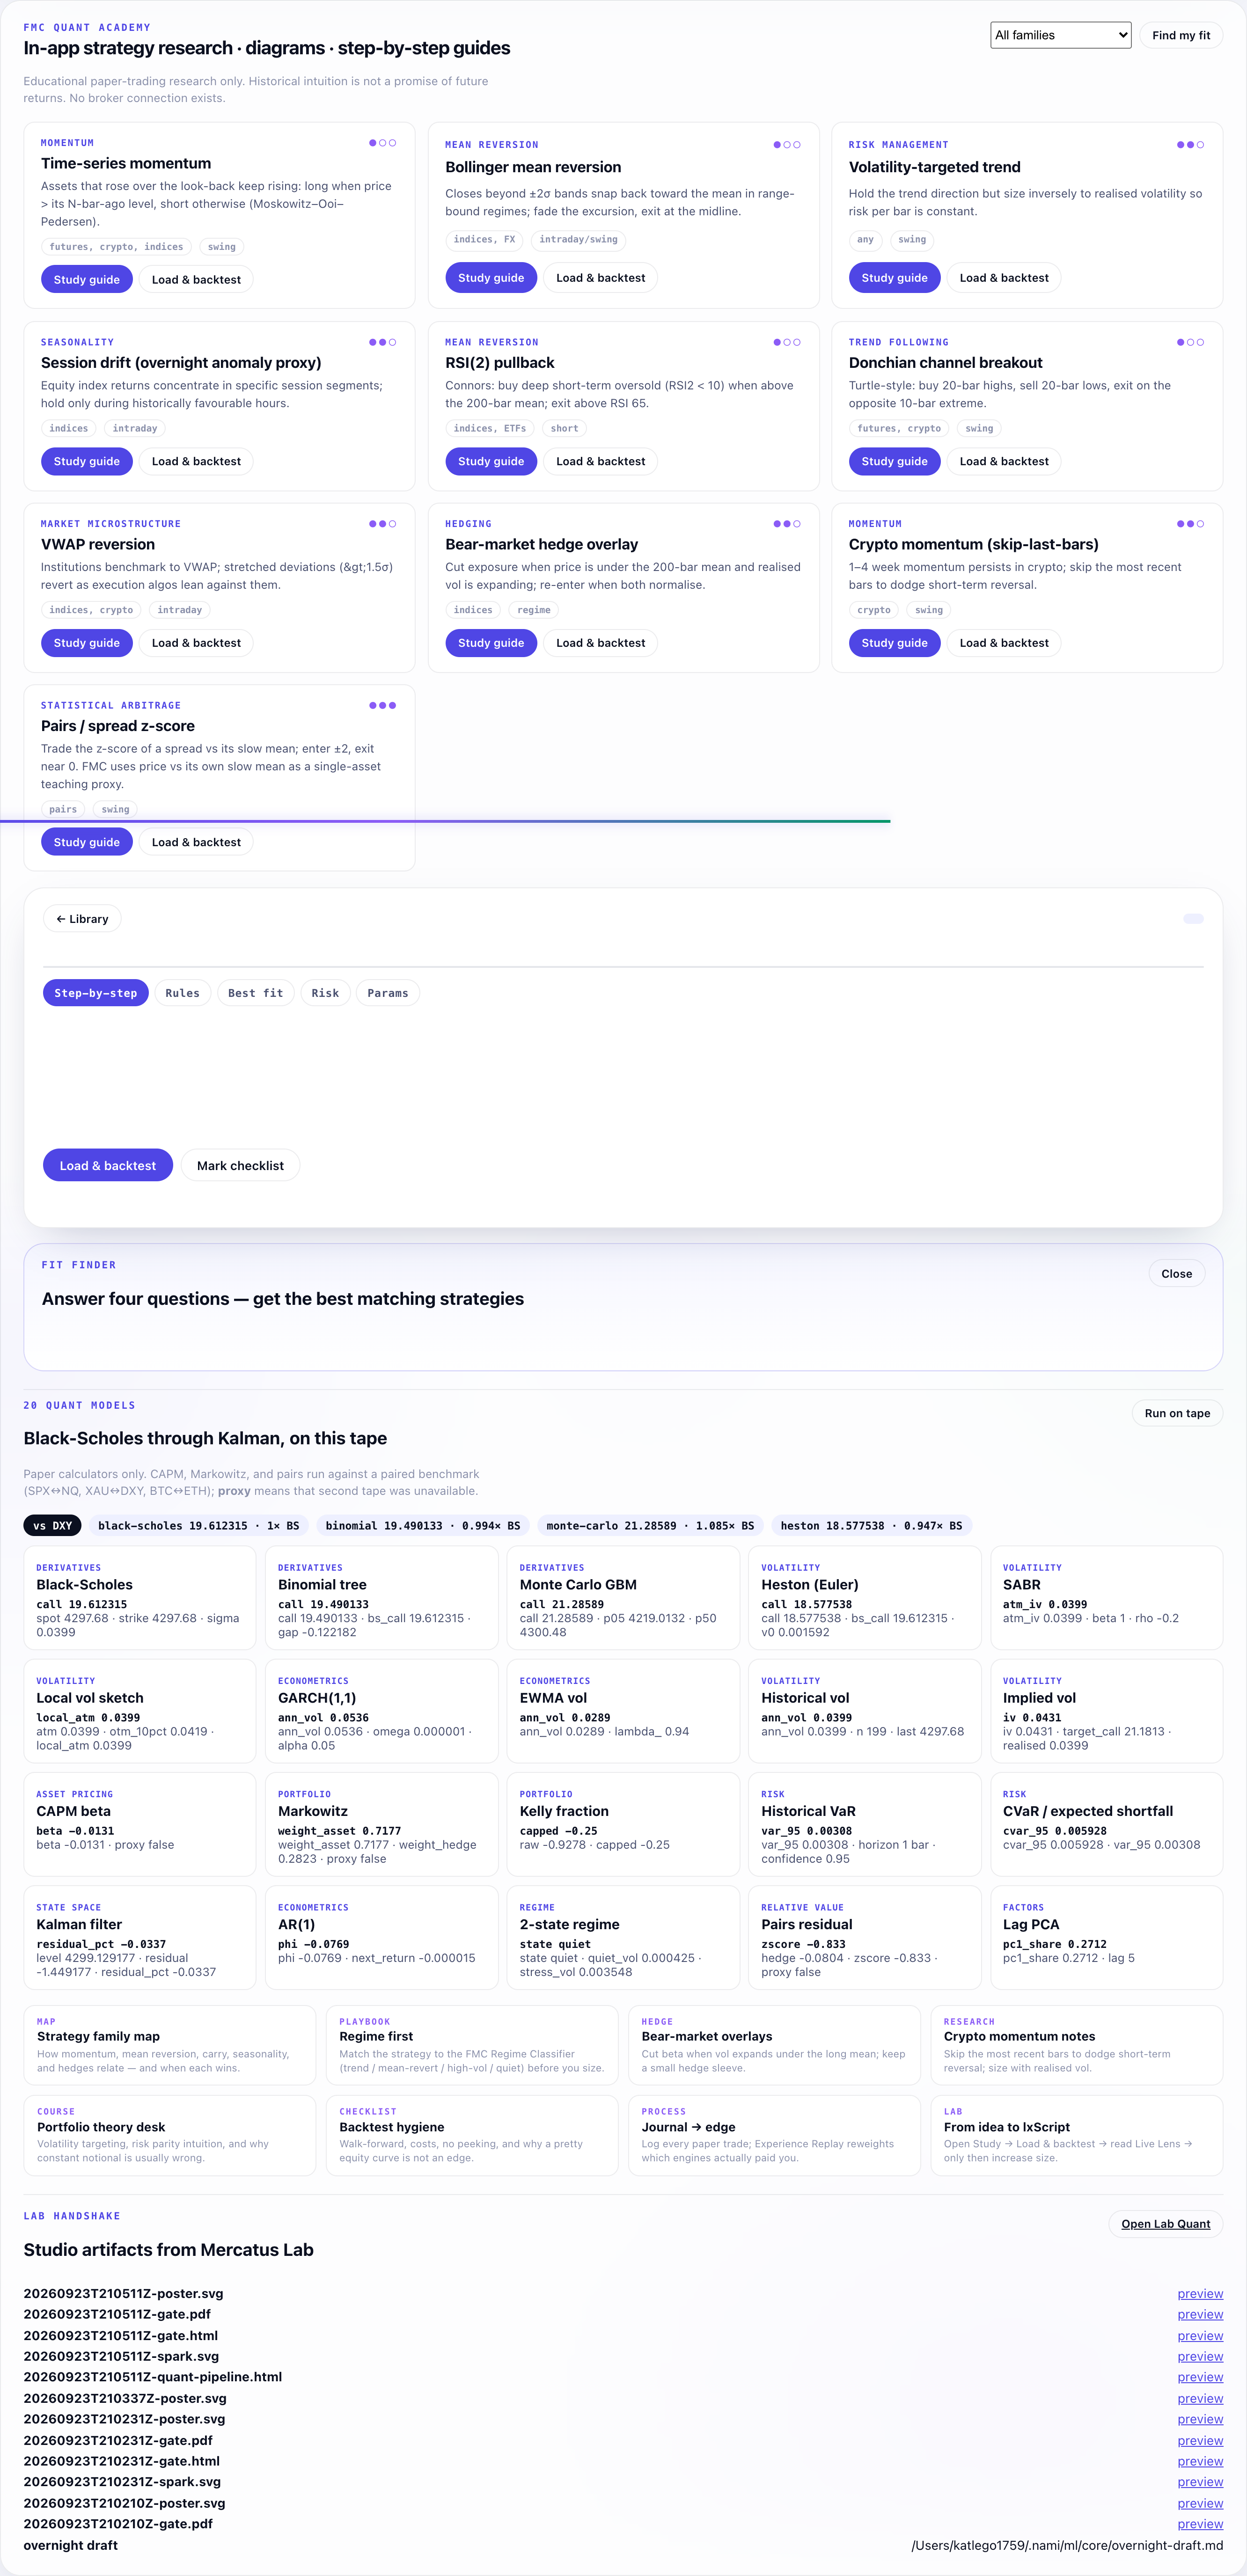Click Mark checklist button
1247x2576 pixels.
point(240,1166)
